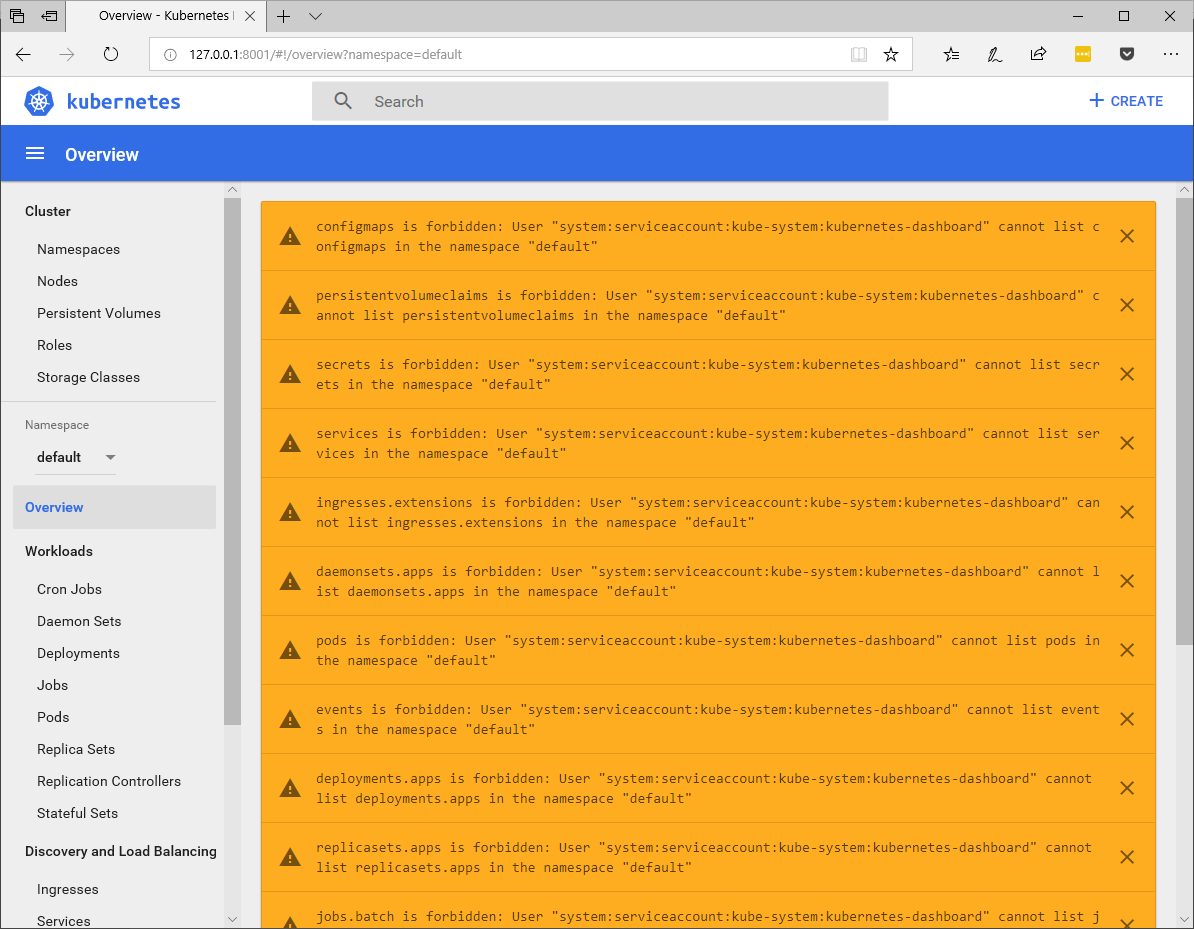Dismiss the pods forbidden warning

(x=1127, y=650)
